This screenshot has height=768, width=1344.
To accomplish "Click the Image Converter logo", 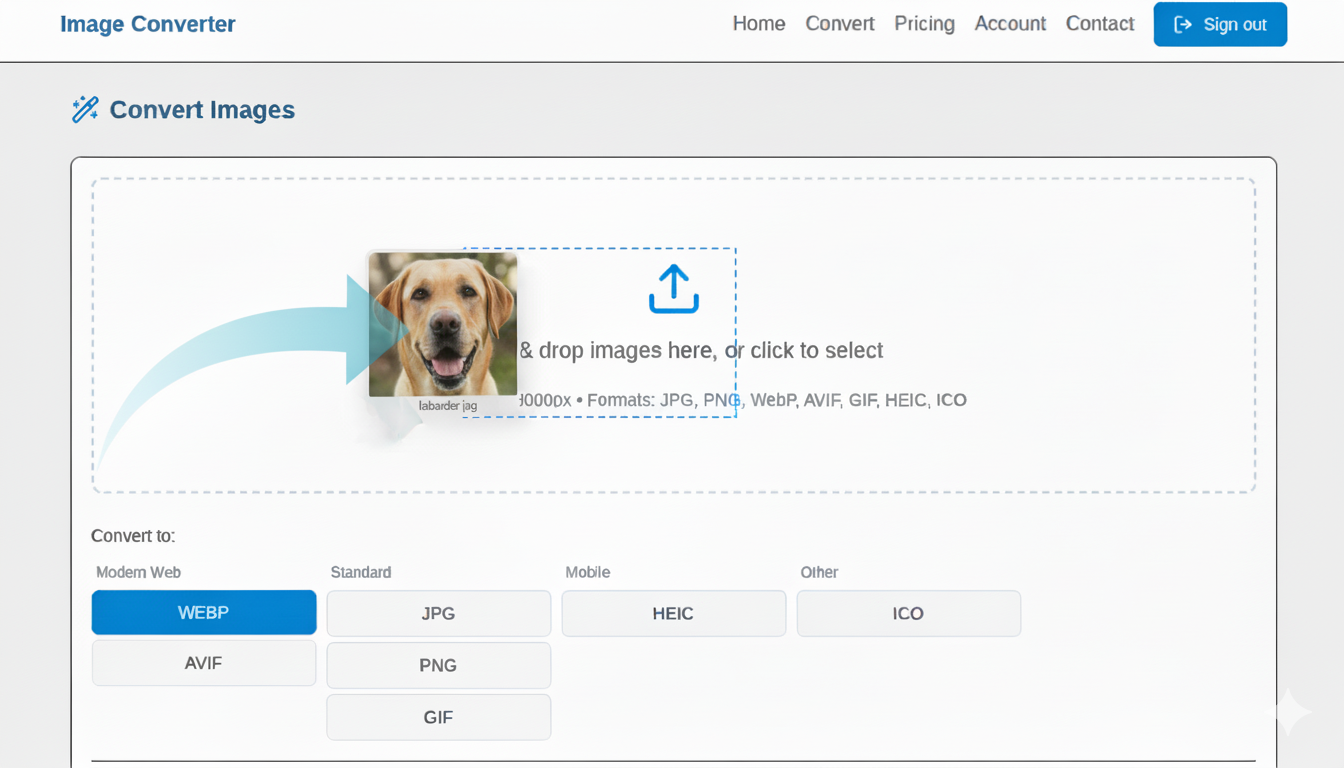I will pos(147,23).
